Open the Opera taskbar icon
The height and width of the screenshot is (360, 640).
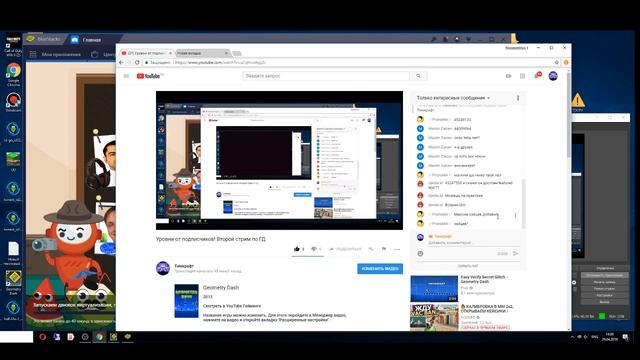pyautogui.click(x=42, y=337)
